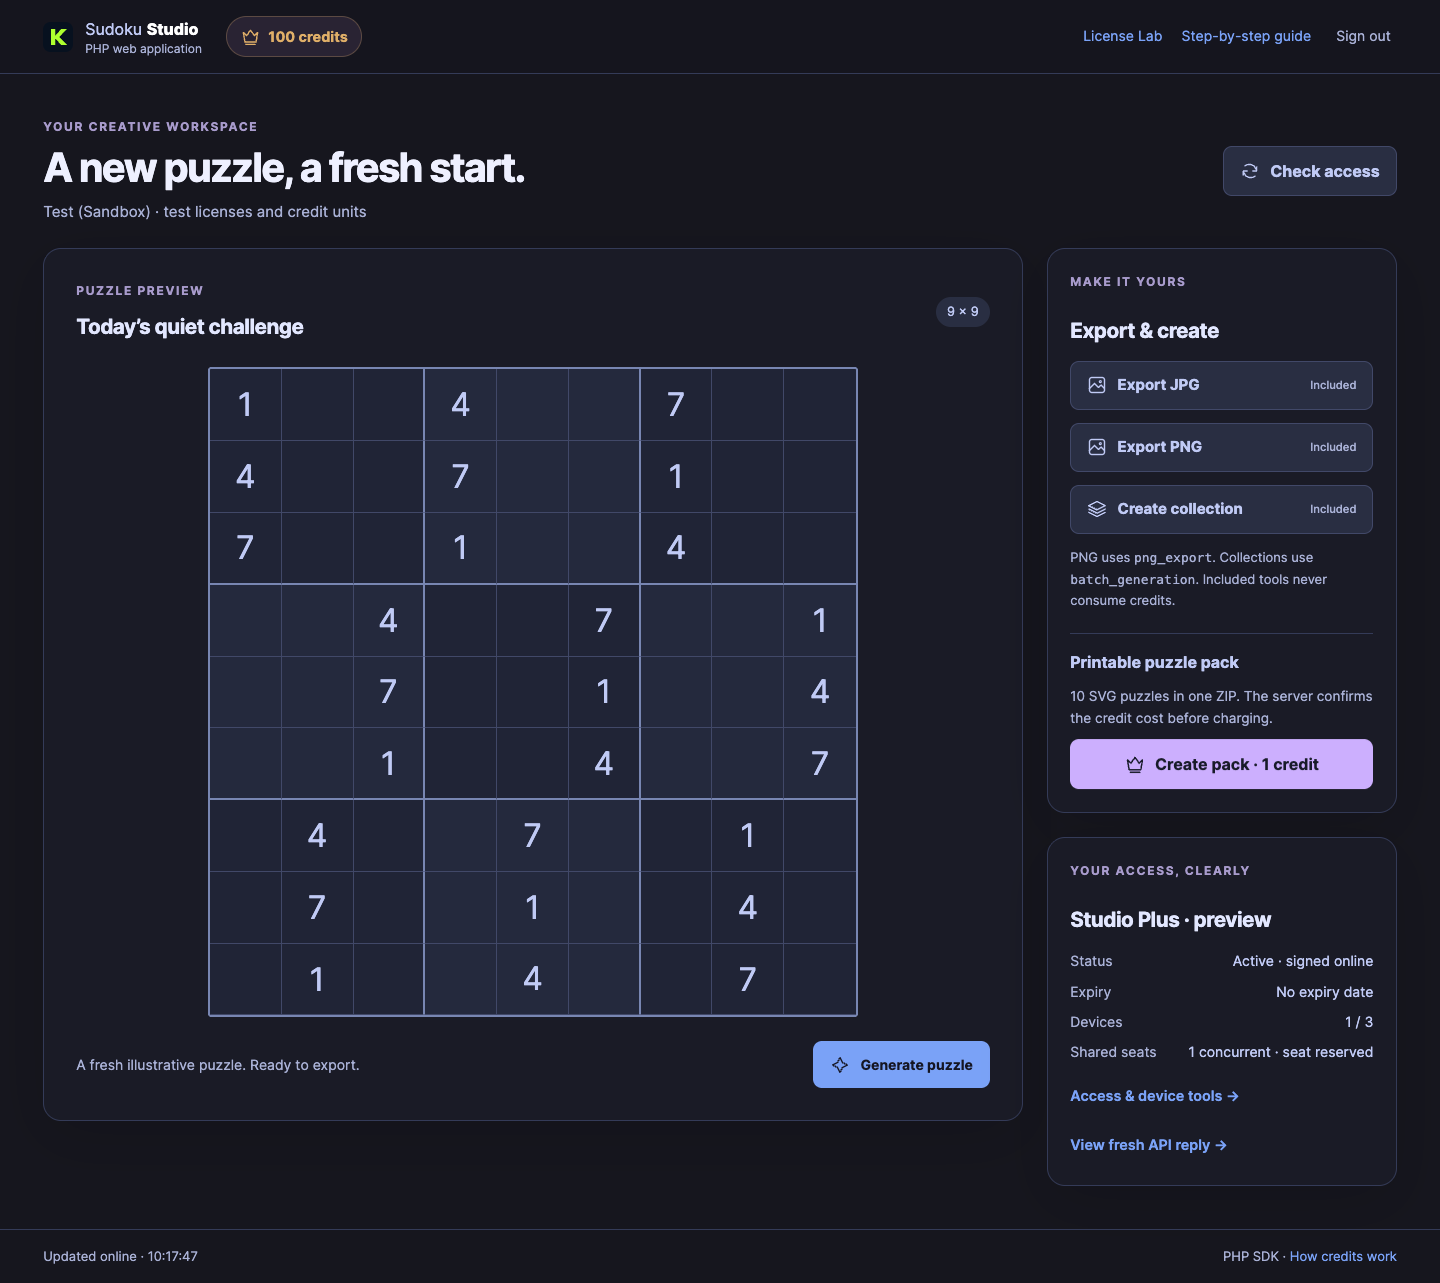Viewport: 1440px width, 1283px height.
Task: Click the Export PNG button label
Action: 1159,447
